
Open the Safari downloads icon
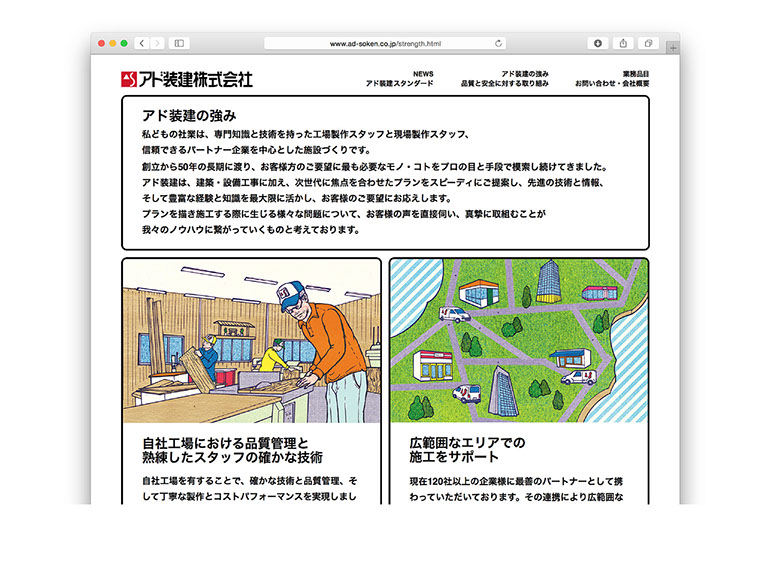(598, 44)
